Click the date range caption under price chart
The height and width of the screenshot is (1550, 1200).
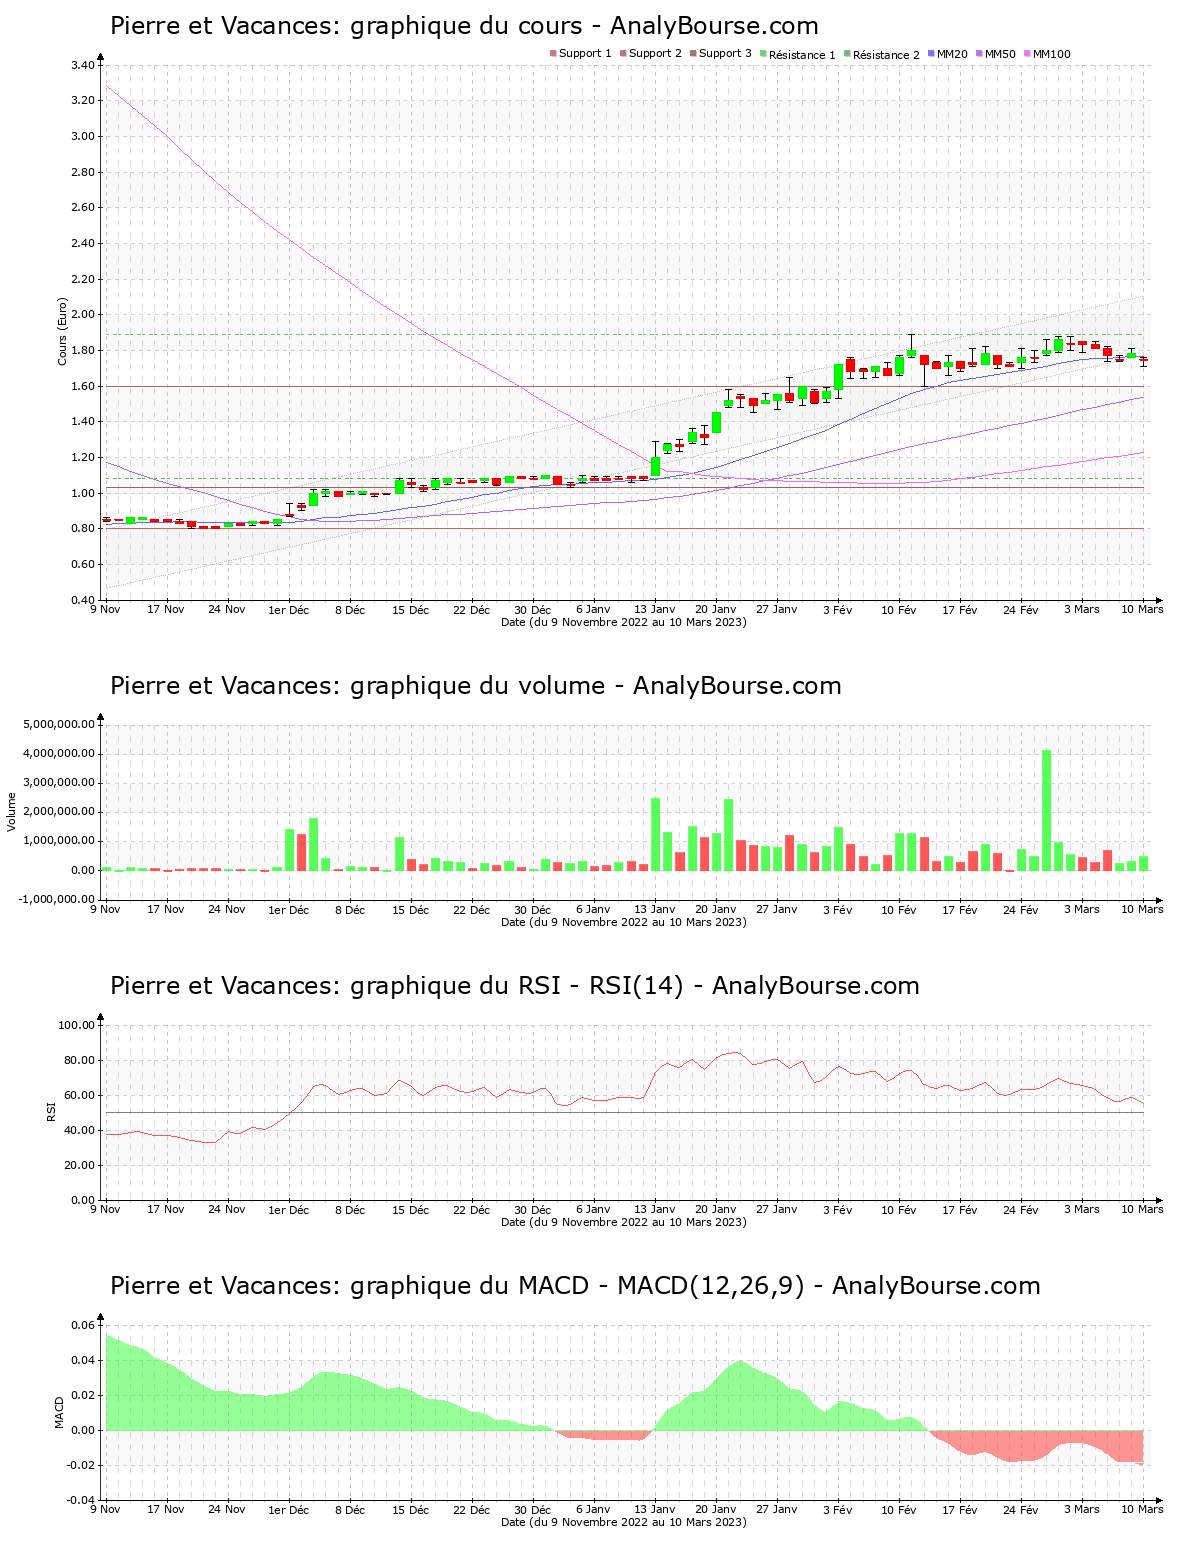pyautogui.click(x=623, y=621)
